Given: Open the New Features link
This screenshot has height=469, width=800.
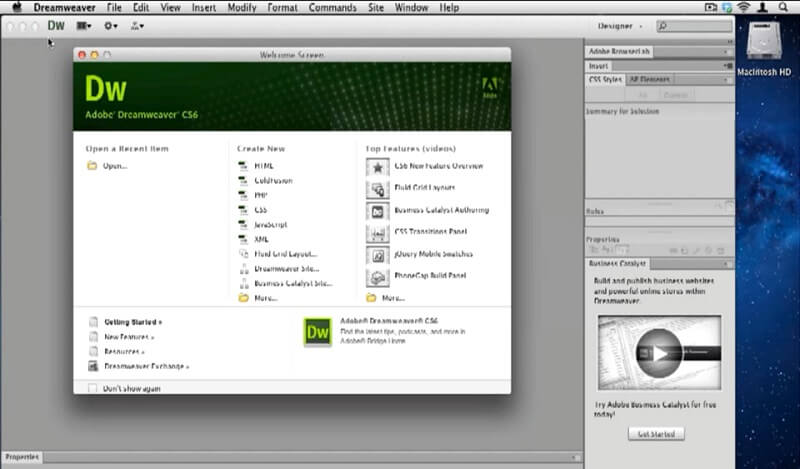Looking at the screenshot, I should 129,337.
